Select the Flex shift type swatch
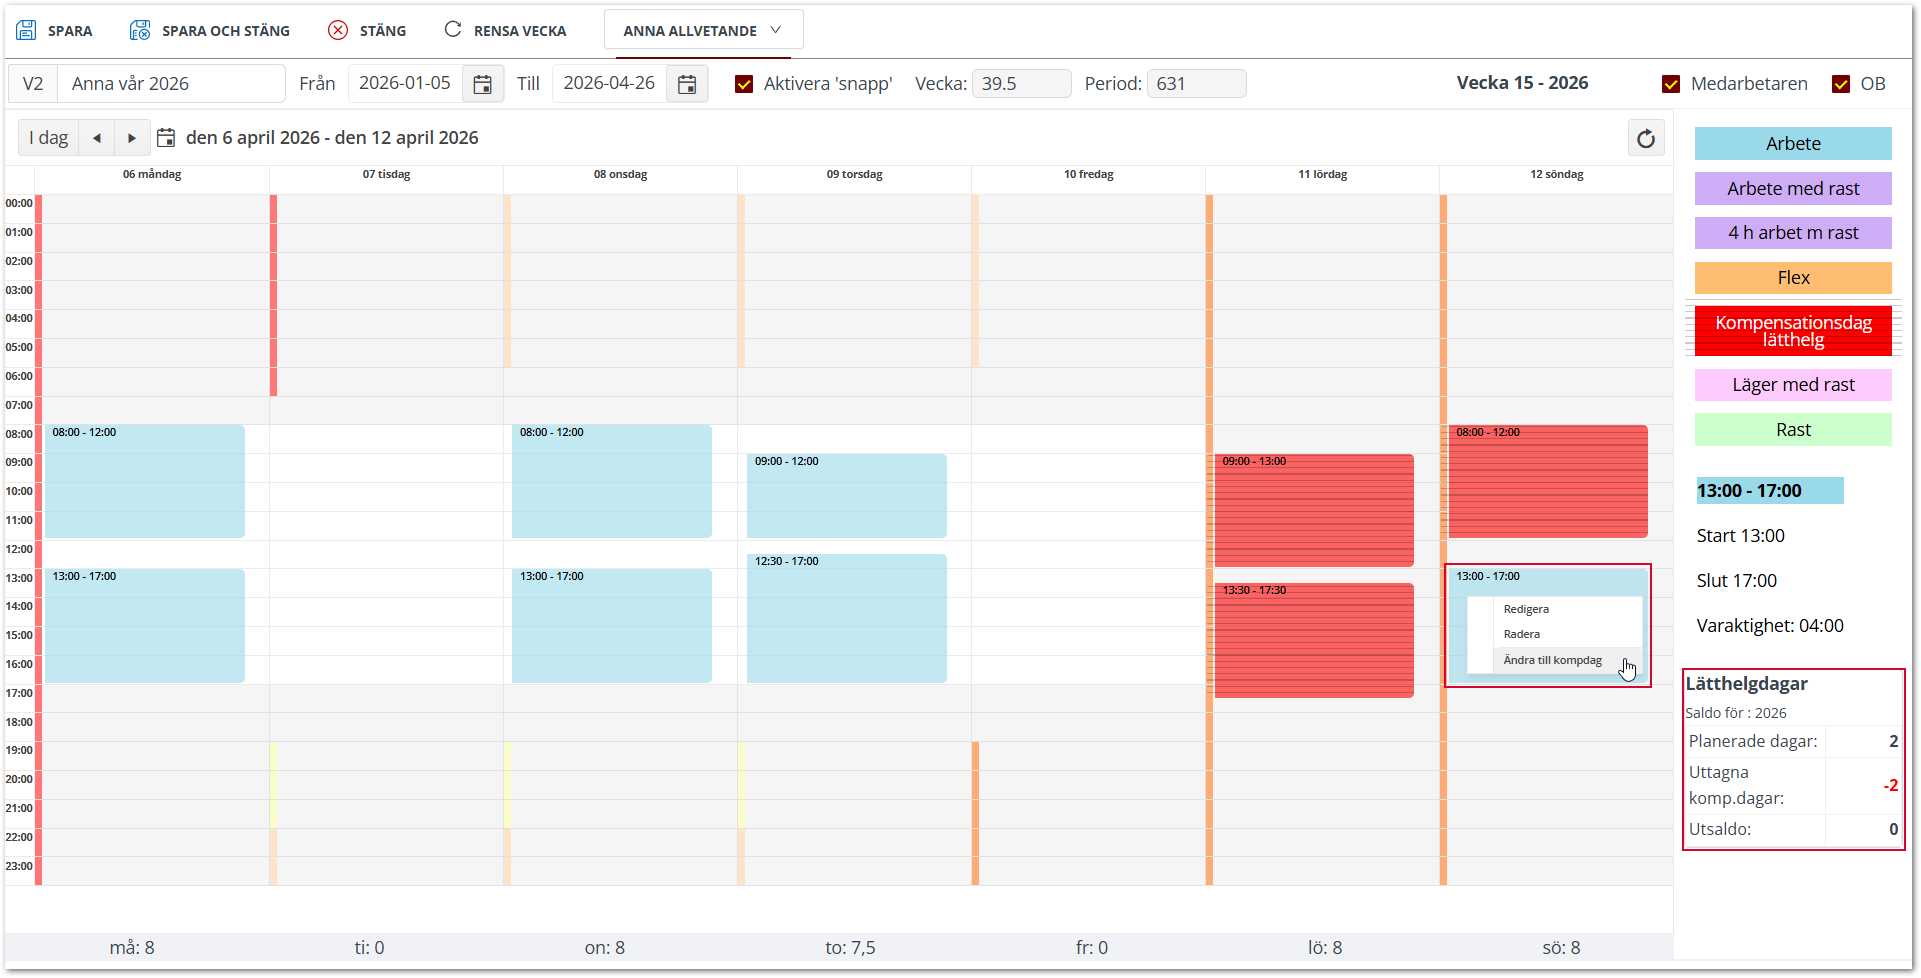 1793,278
